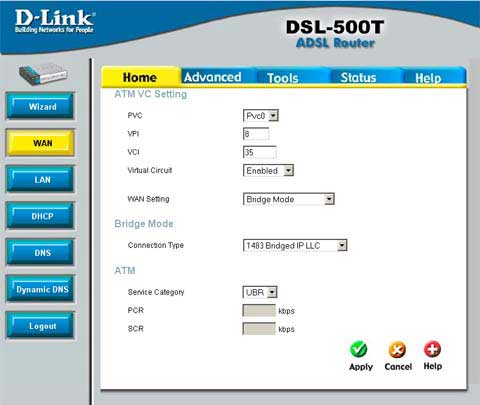The image size is (480, 405).
Task: Click the WAN Setting label
Action: tap(148, 199)
